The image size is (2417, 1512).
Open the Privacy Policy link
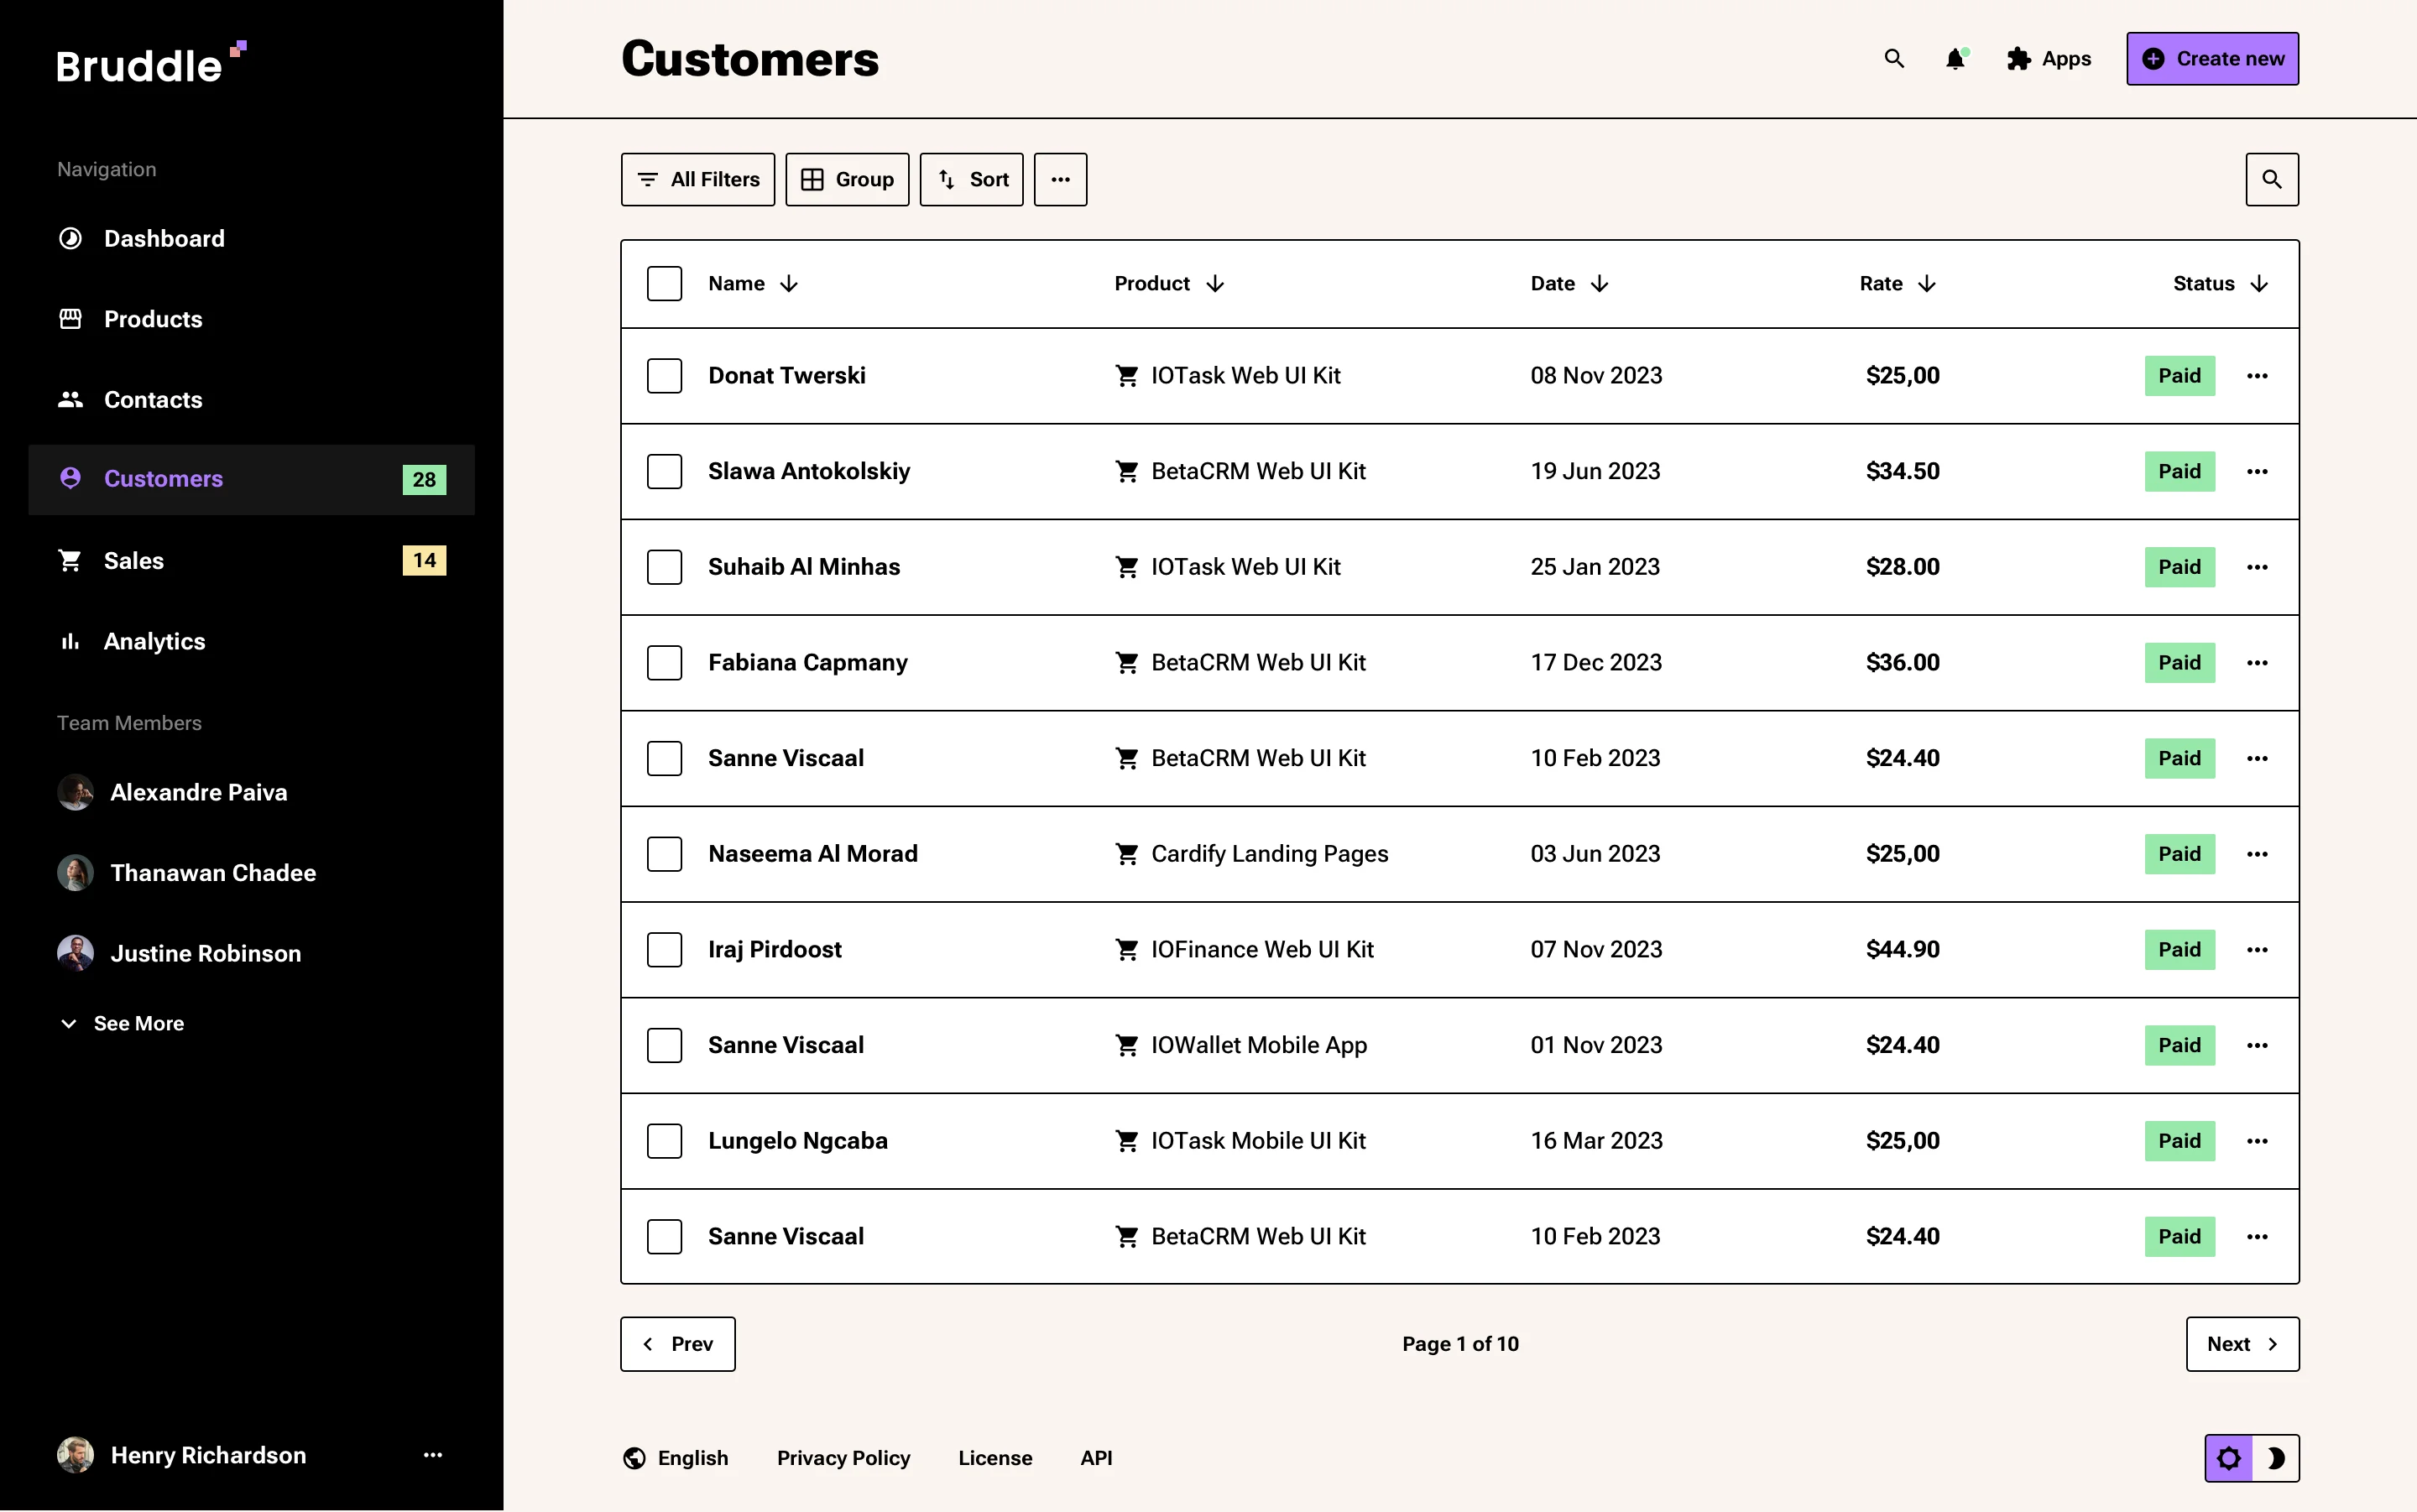pos(843,1458)
